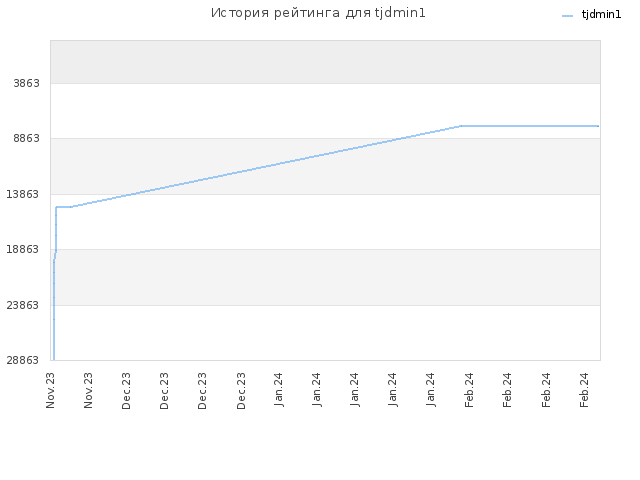640x480 pixels.
Task: Click the corner where the steep rise ends
Action: (56, 207)
